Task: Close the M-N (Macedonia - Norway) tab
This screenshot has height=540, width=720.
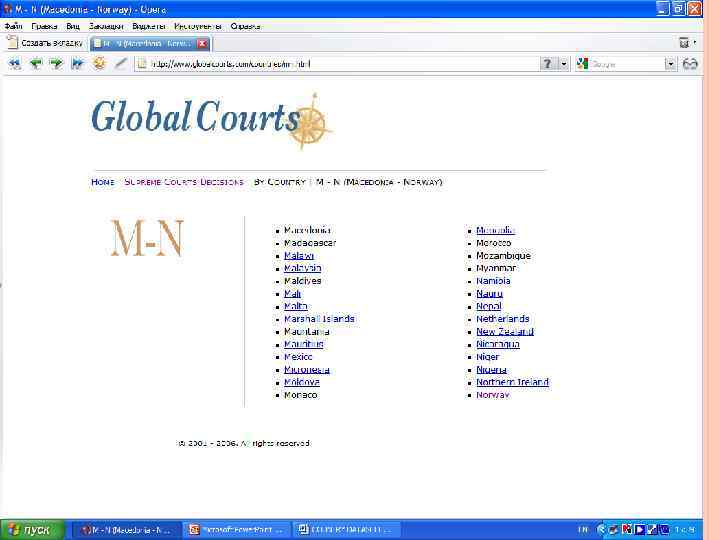Action: (202, 44)
